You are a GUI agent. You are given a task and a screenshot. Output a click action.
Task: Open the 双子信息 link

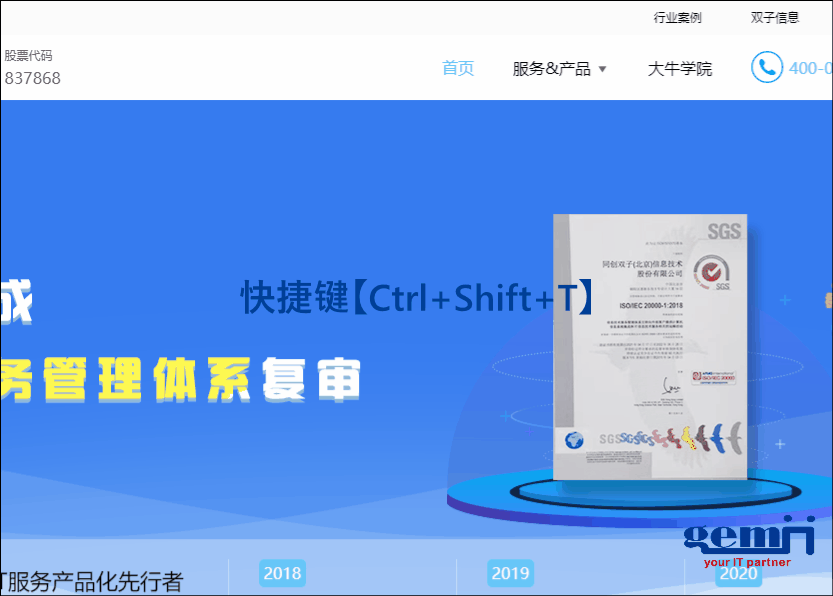(x=775, y=16)
